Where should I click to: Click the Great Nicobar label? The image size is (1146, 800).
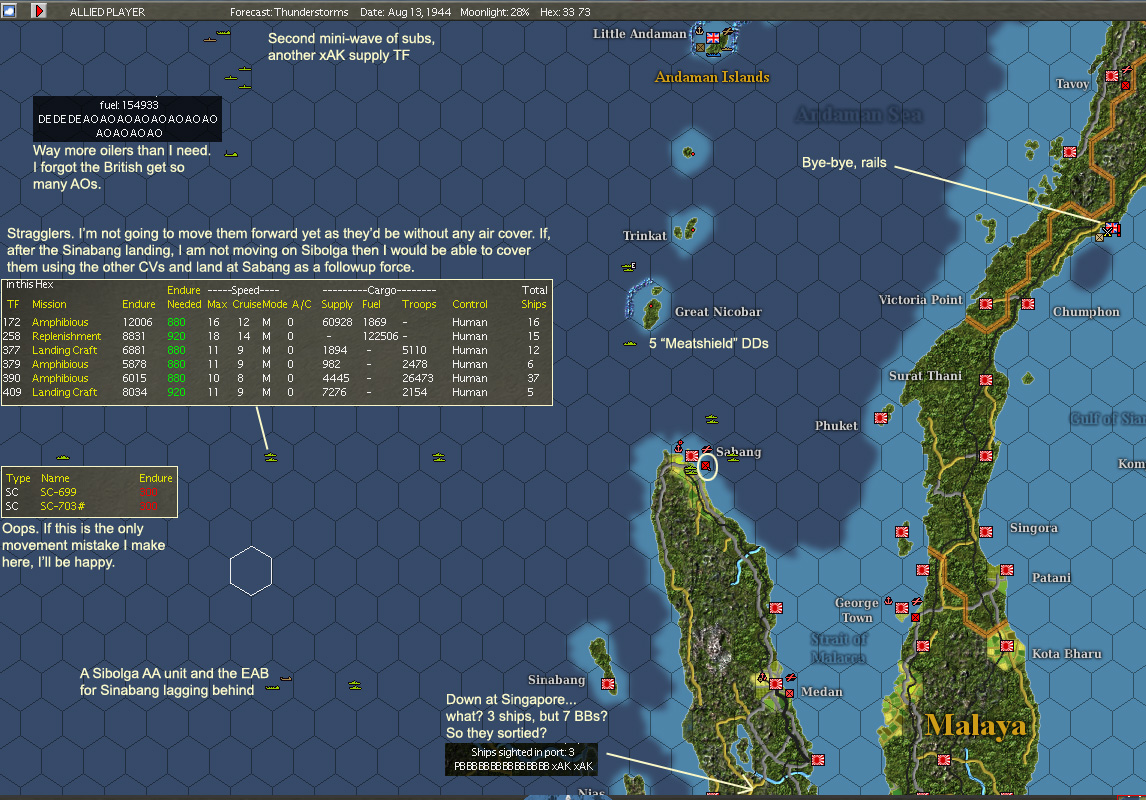(718, 311)
